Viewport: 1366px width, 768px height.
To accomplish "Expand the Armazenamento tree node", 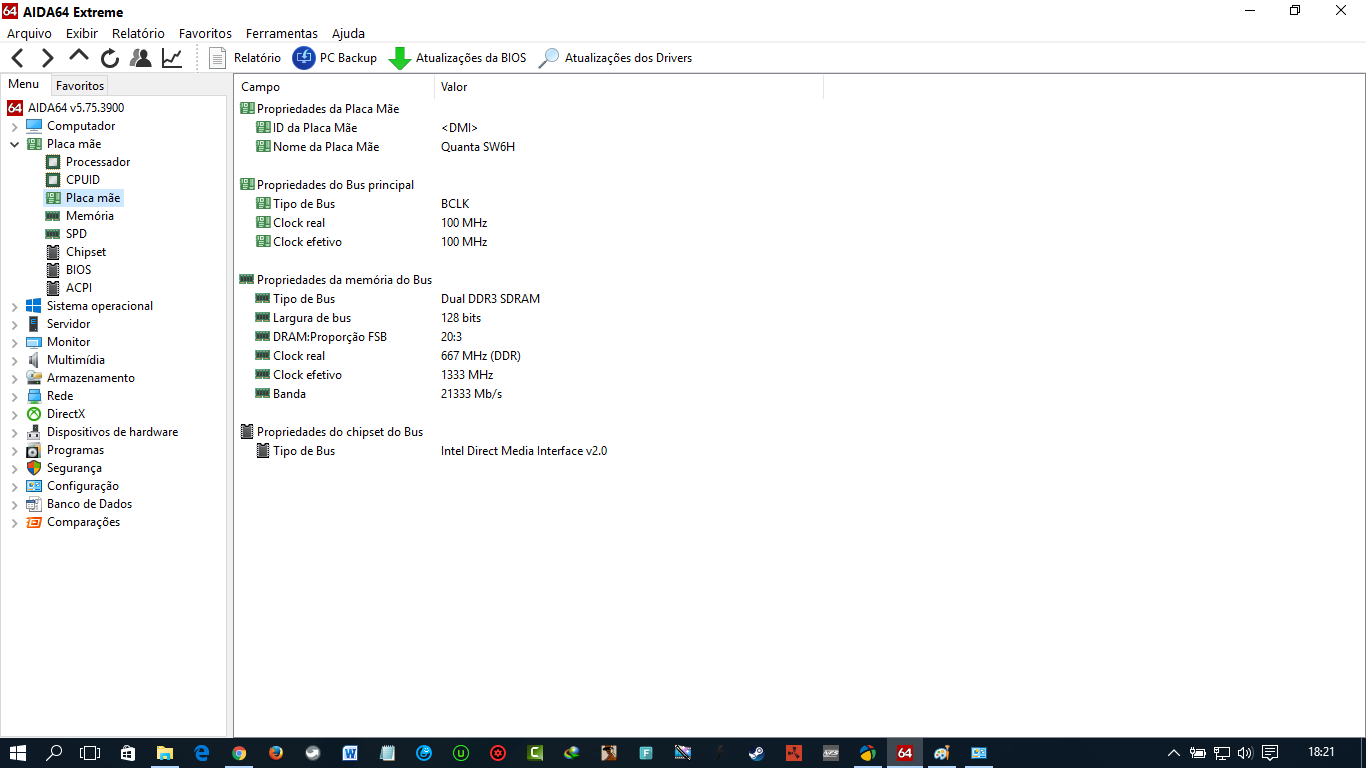I will point(14,378).
